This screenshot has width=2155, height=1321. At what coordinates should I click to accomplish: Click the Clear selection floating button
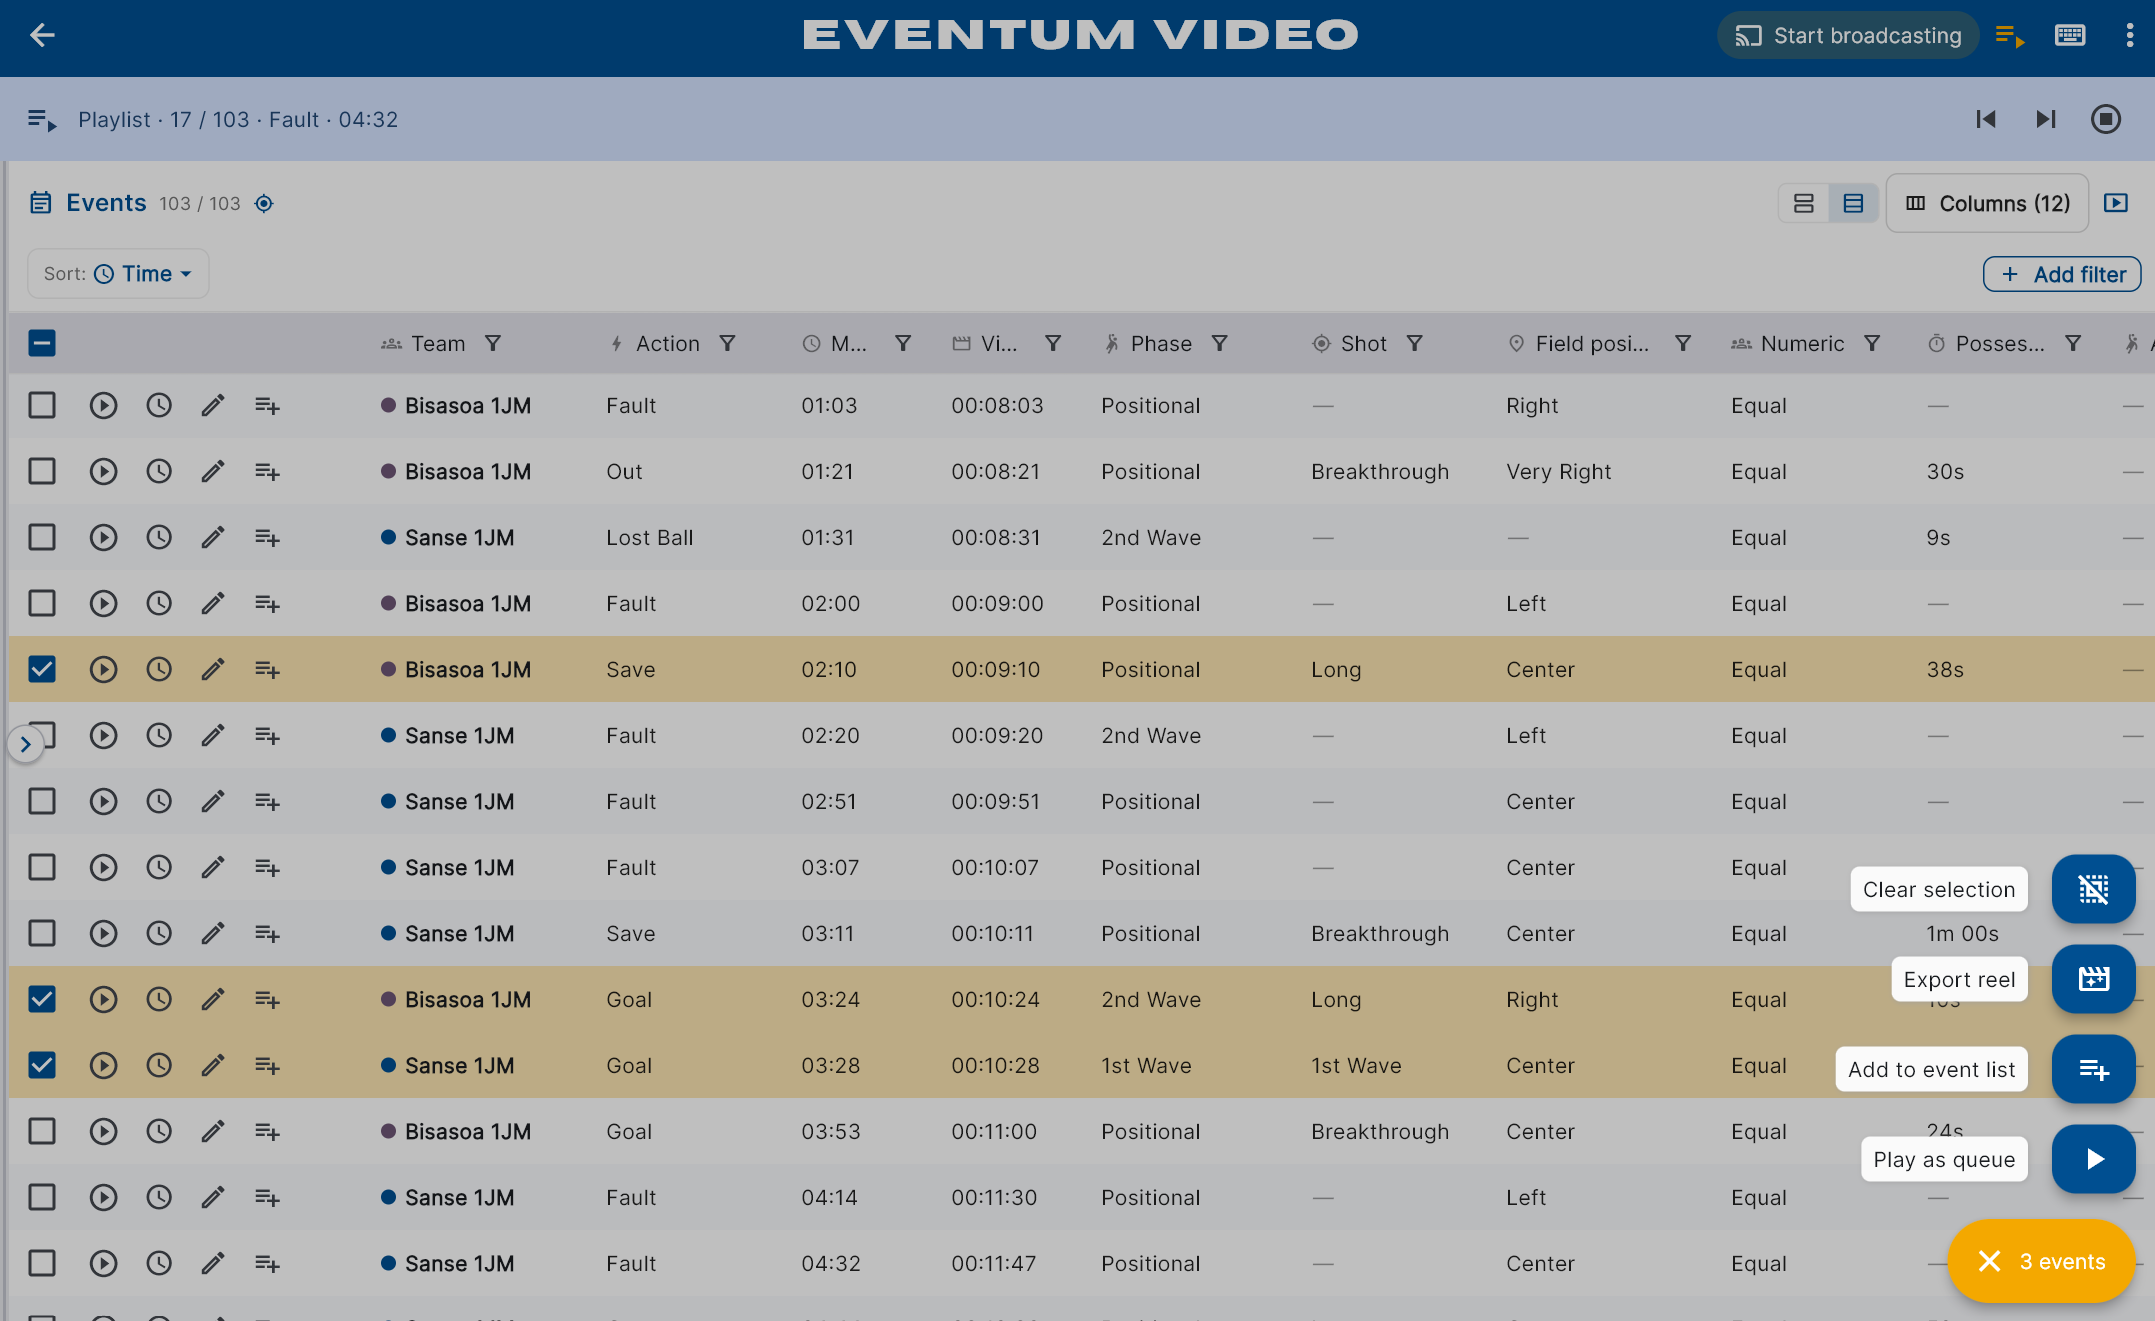2094,889
